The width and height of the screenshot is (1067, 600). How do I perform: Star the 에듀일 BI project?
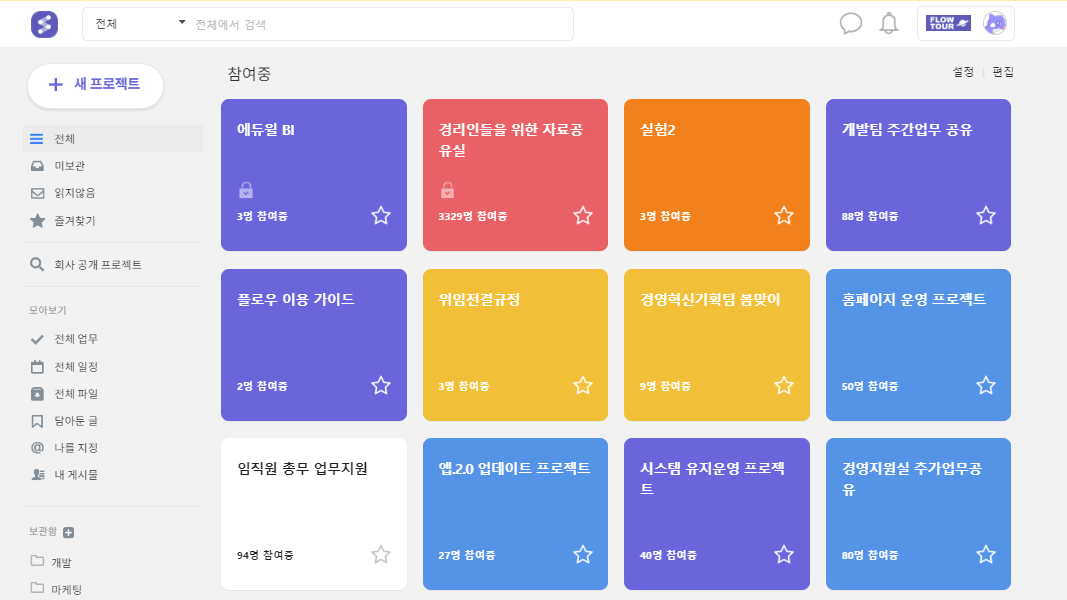380,215
